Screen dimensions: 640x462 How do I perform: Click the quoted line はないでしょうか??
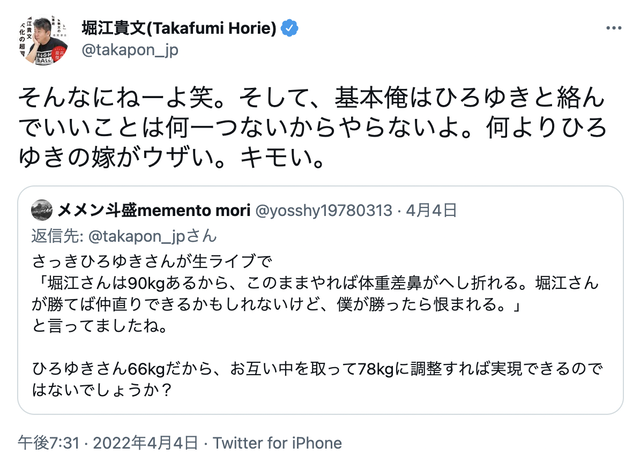[x=102, y=390]
